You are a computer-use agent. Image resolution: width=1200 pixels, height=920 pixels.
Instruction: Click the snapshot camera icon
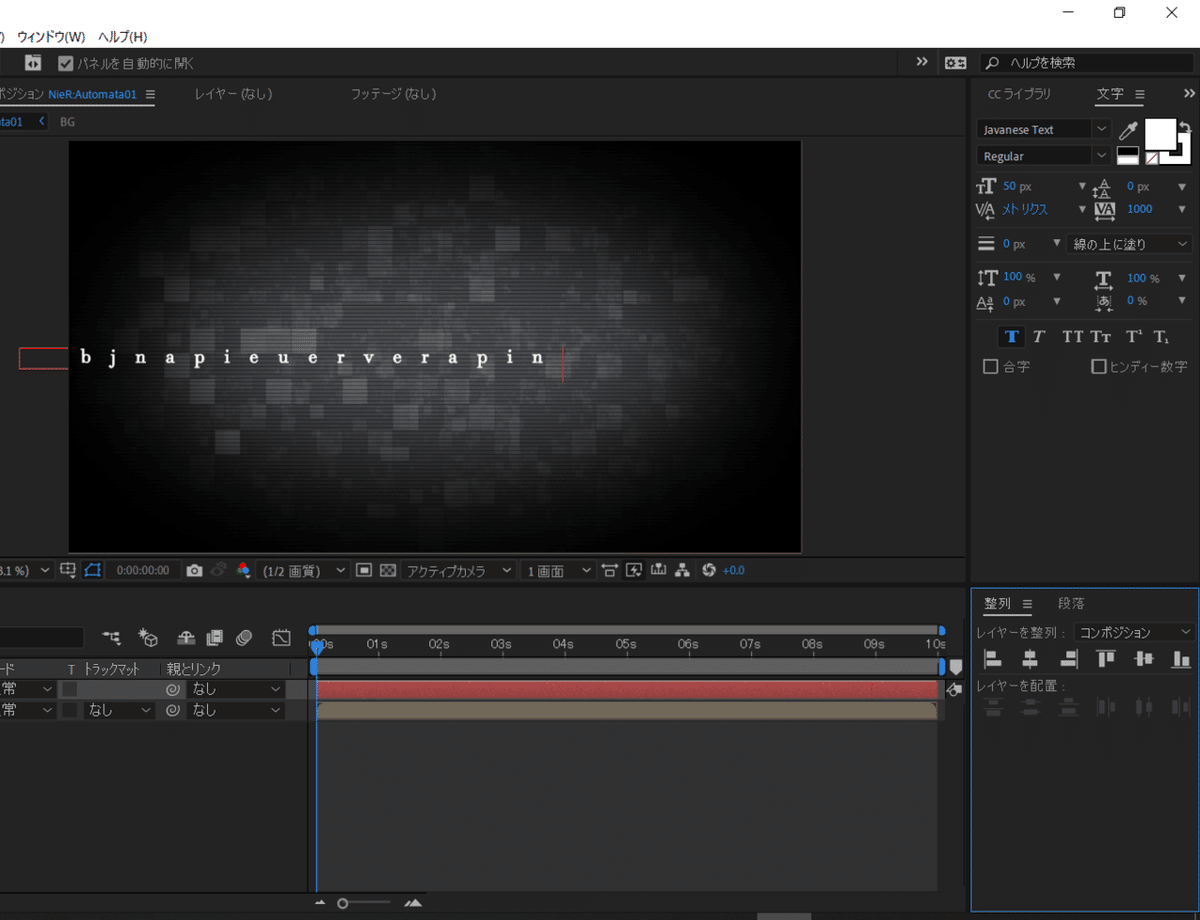(195, 570)
